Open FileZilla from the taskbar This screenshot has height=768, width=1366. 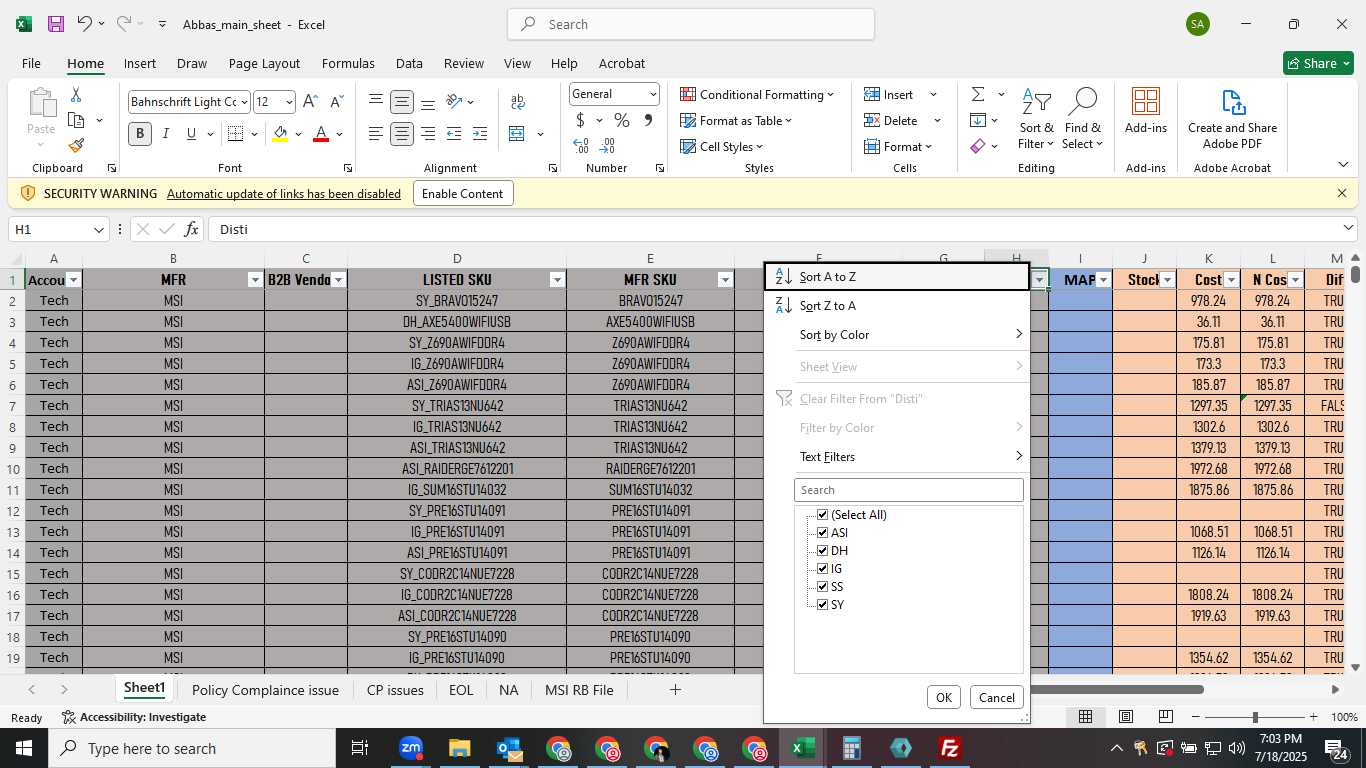pyautogui.click(x=949, y=748)
